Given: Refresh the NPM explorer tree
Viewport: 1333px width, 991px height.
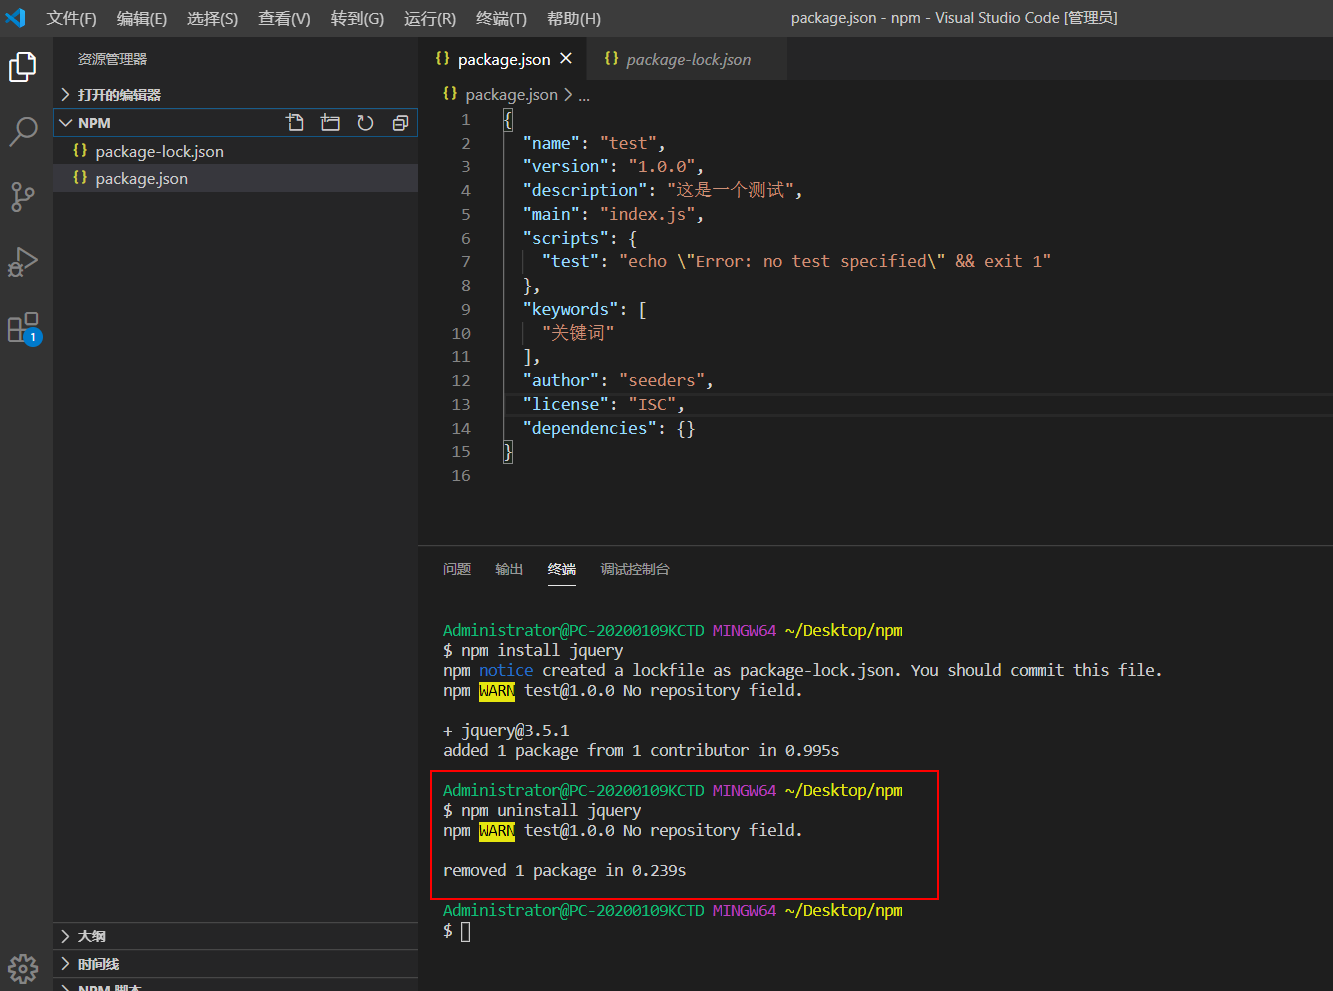Looking at the screenshot, I should pyautogui.click(x=365, y=123).
